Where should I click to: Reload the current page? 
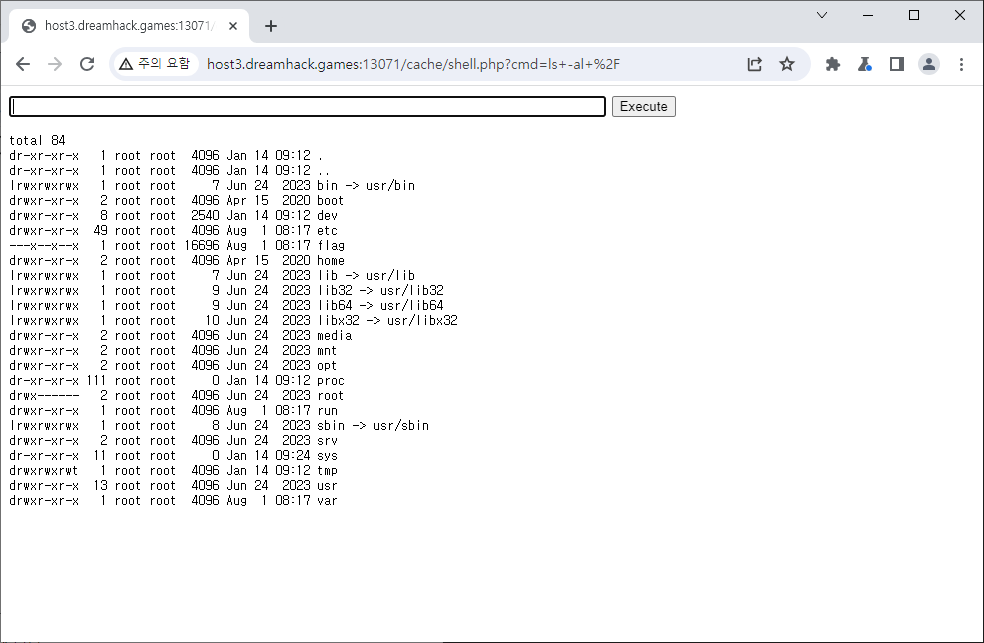[x=87, y=64]
